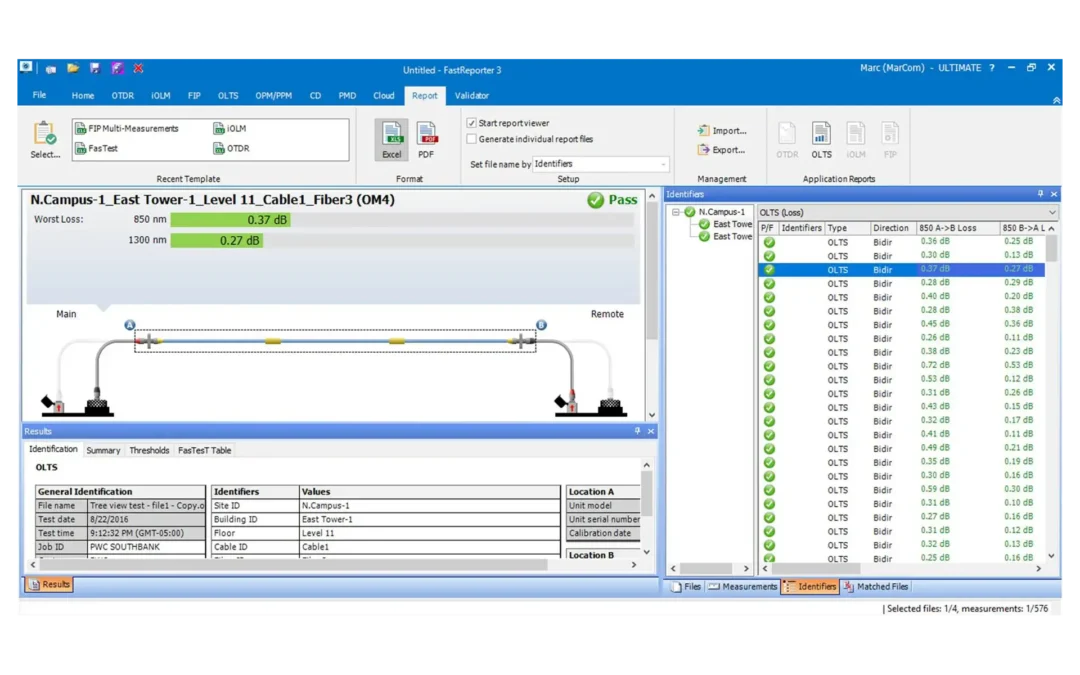The width and height of the screenshot is (1080, 675).
Task: Click the Pass status indicator
Action: coord(612,200)
